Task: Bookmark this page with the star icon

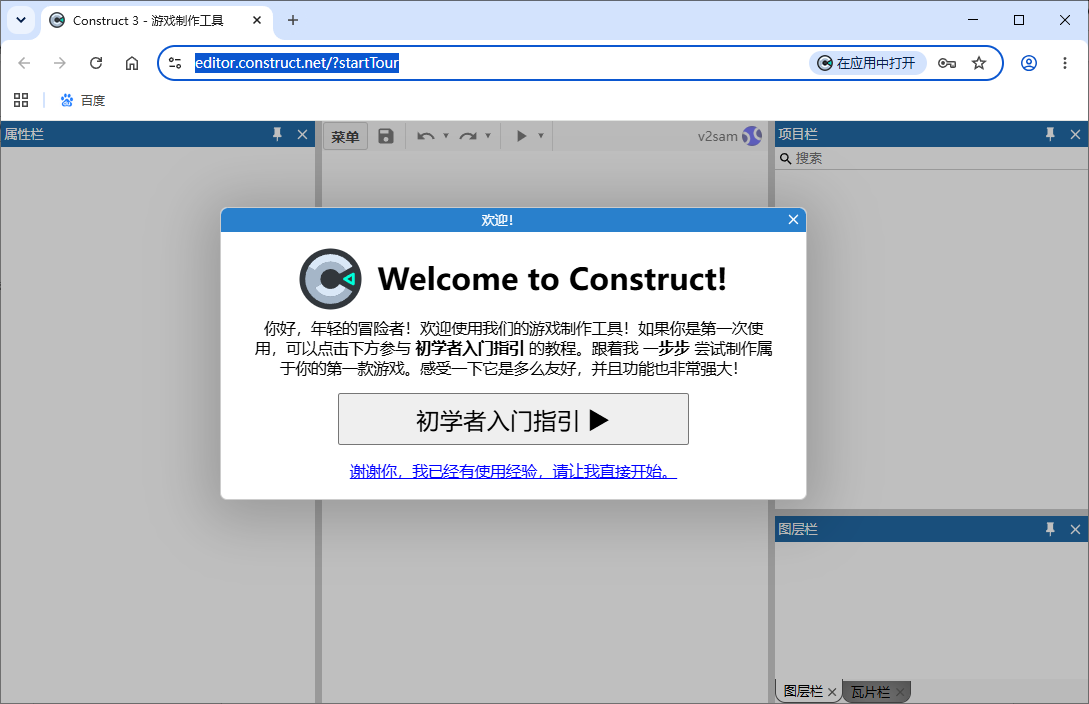Action: click(x=979, y=63)
